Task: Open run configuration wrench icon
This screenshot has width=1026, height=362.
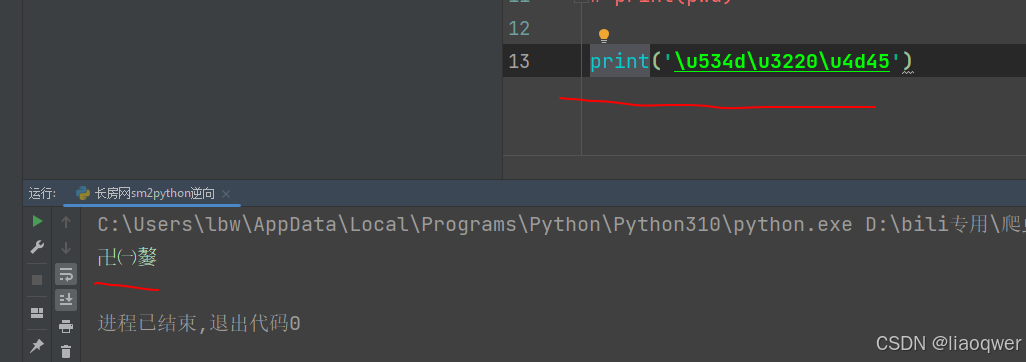Action: [x=37, y=247]
